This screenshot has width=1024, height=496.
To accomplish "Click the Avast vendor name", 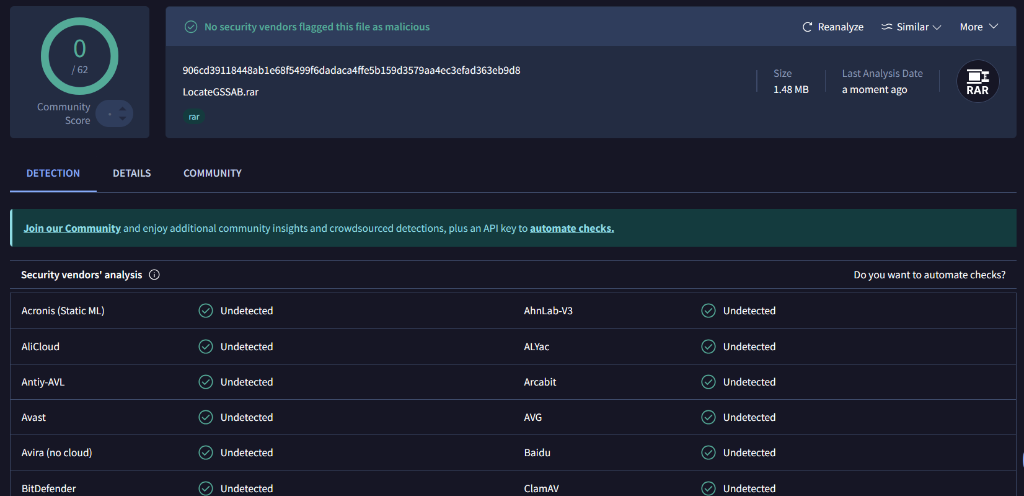I will (x=33, y=417).
